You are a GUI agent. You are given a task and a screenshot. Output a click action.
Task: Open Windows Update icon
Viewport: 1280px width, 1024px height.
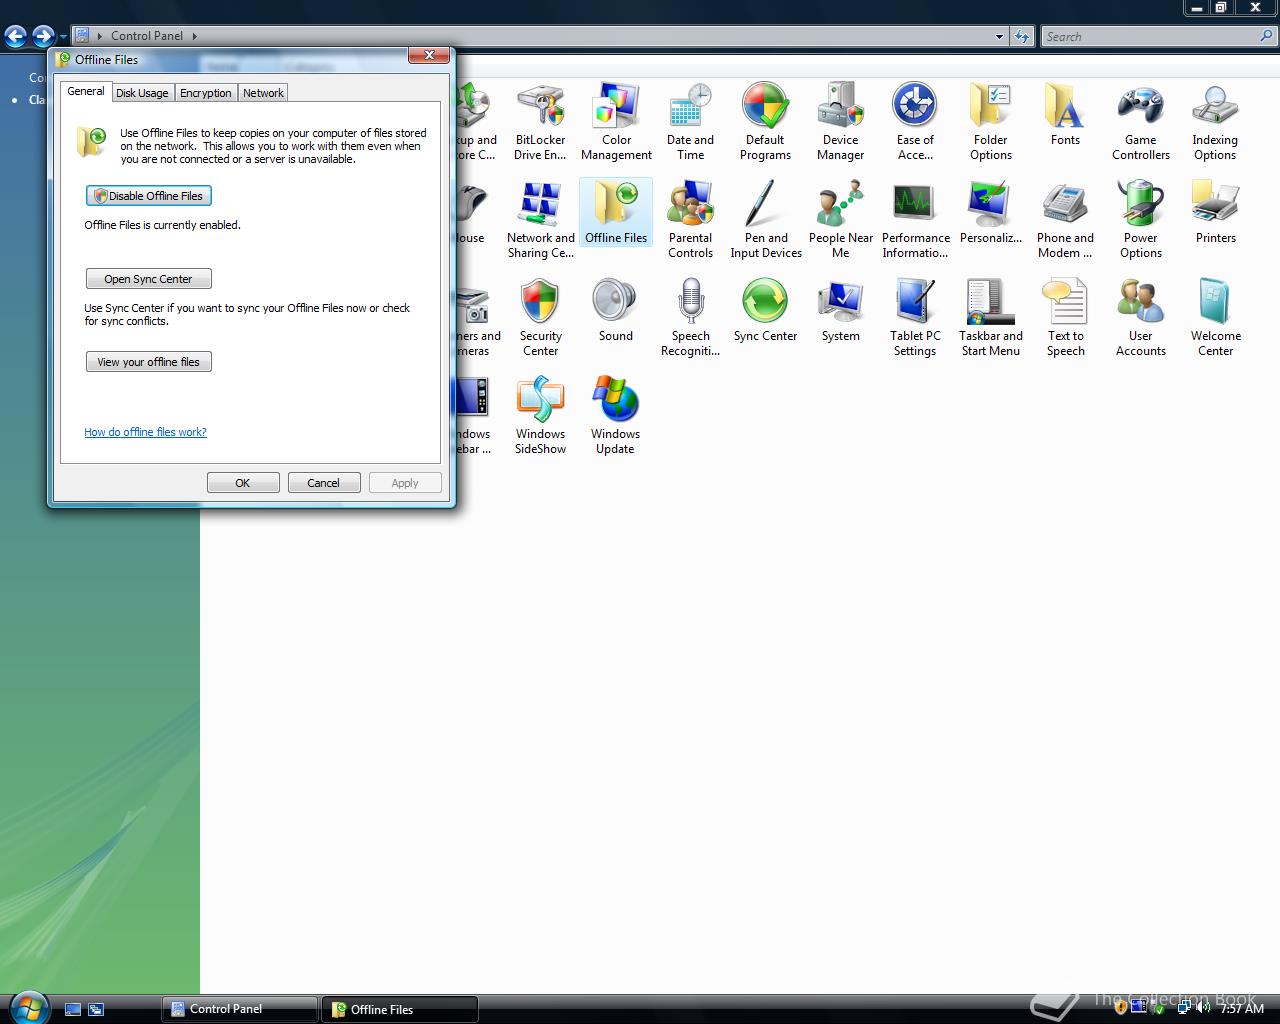[x=615, y=415]
